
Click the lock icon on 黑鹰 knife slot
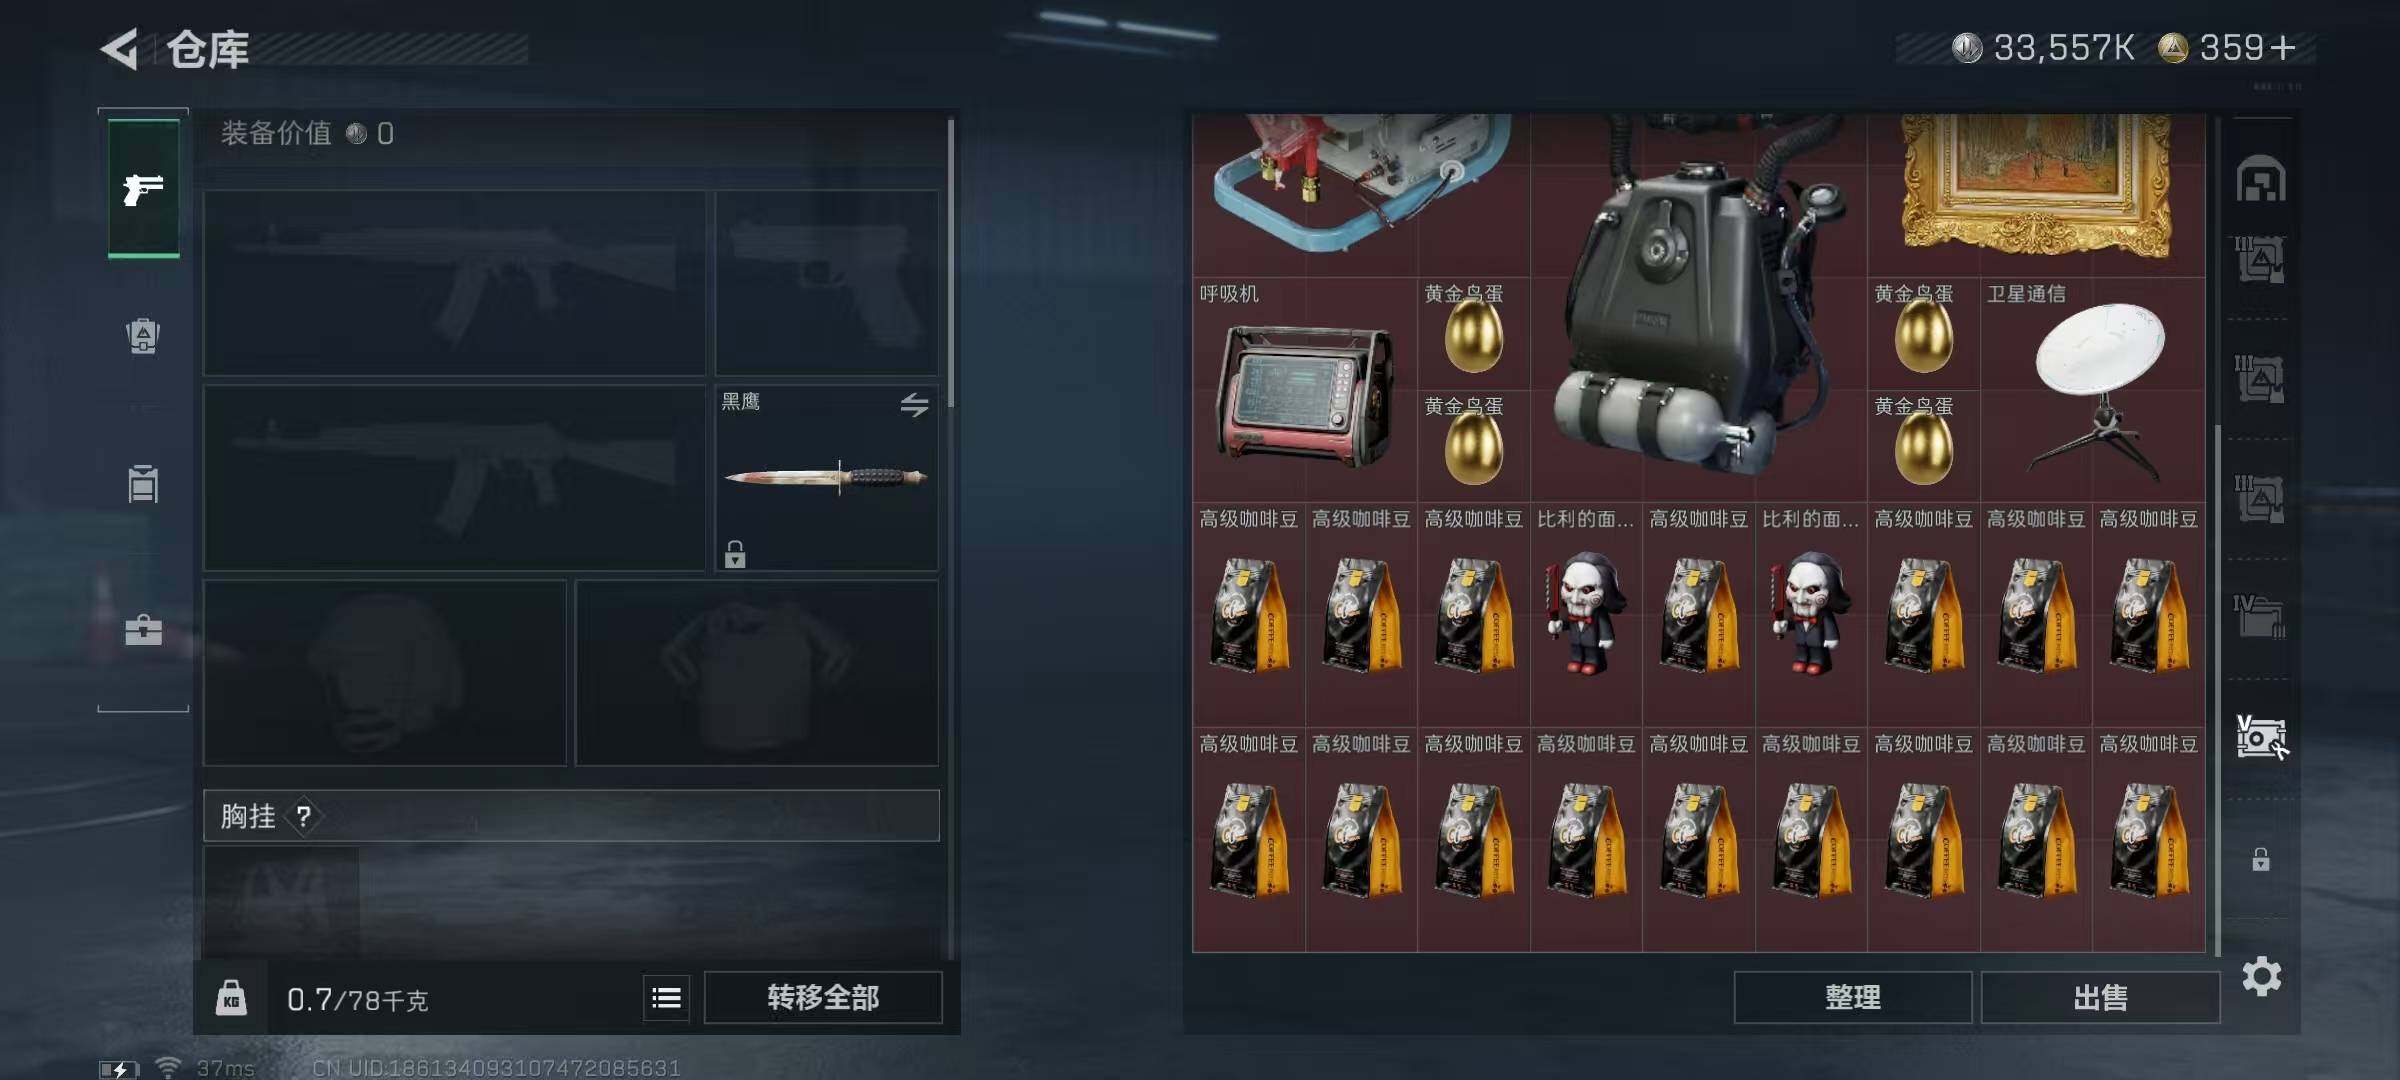coord(735,554)
